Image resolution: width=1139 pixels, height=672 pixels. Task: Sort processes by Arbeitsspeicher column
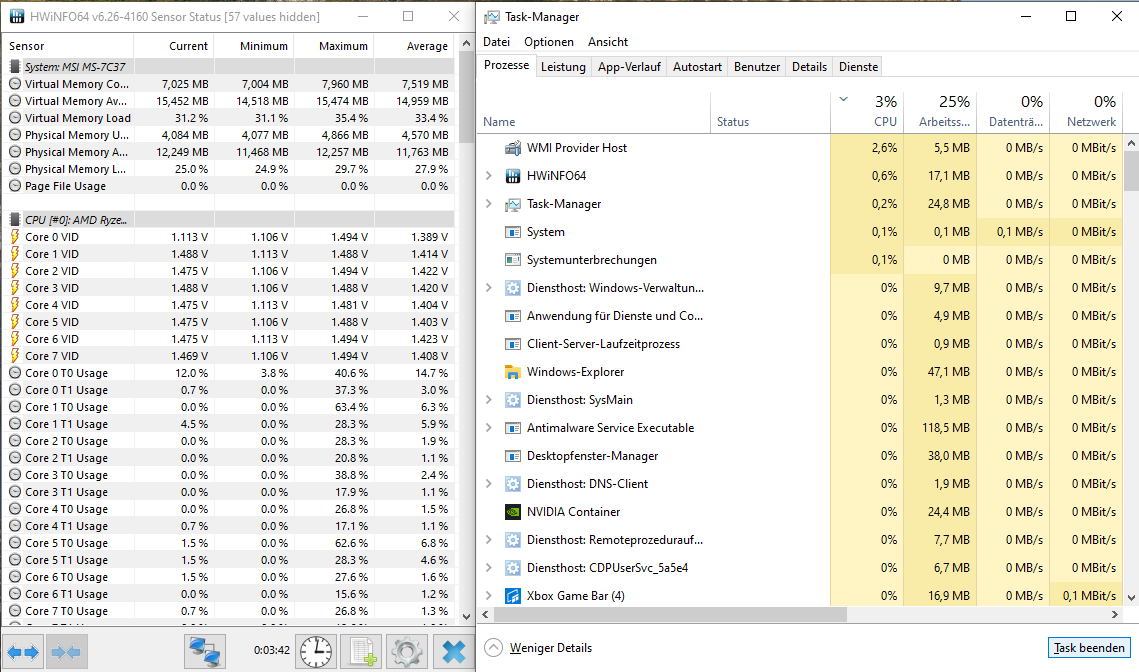click(940, 112)
